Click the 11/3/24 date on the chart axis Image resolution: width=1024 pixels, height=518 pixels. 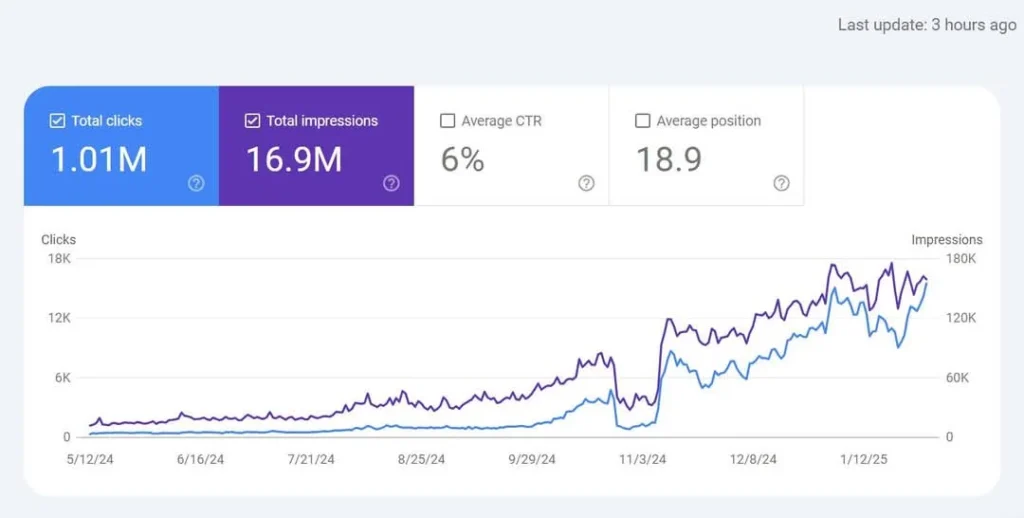pyautogui.click(x=641, y=460)
